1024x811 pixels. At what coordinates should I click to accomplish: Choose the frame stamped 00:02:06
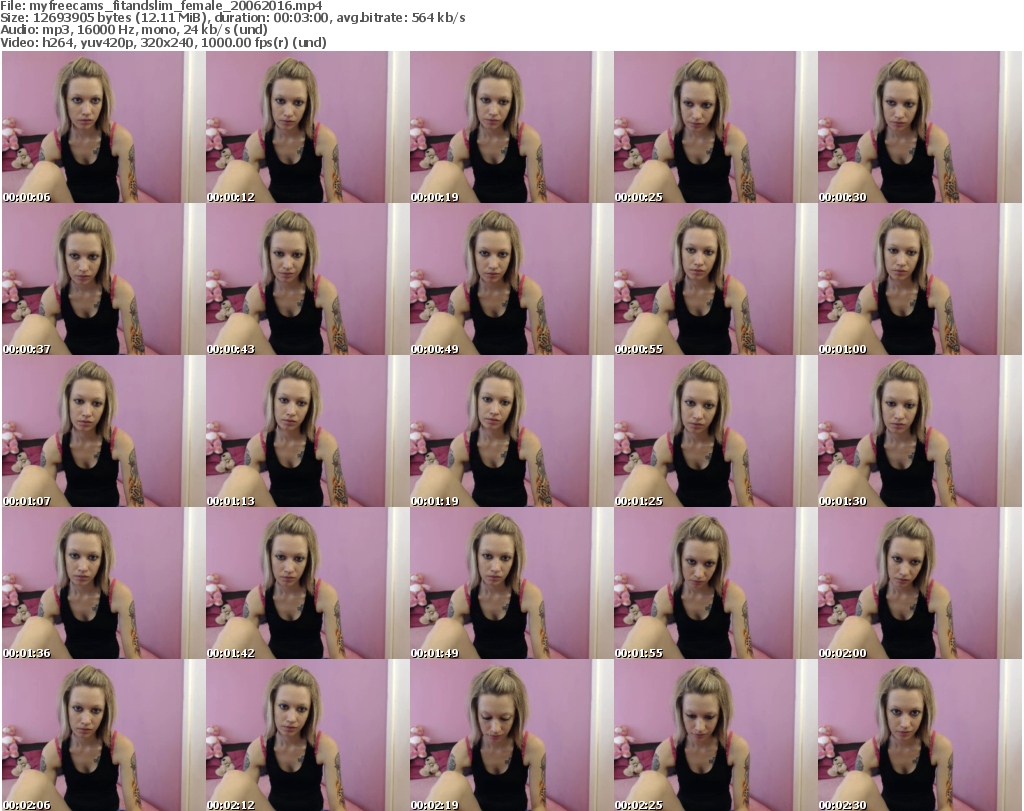[x=104, y=735]
